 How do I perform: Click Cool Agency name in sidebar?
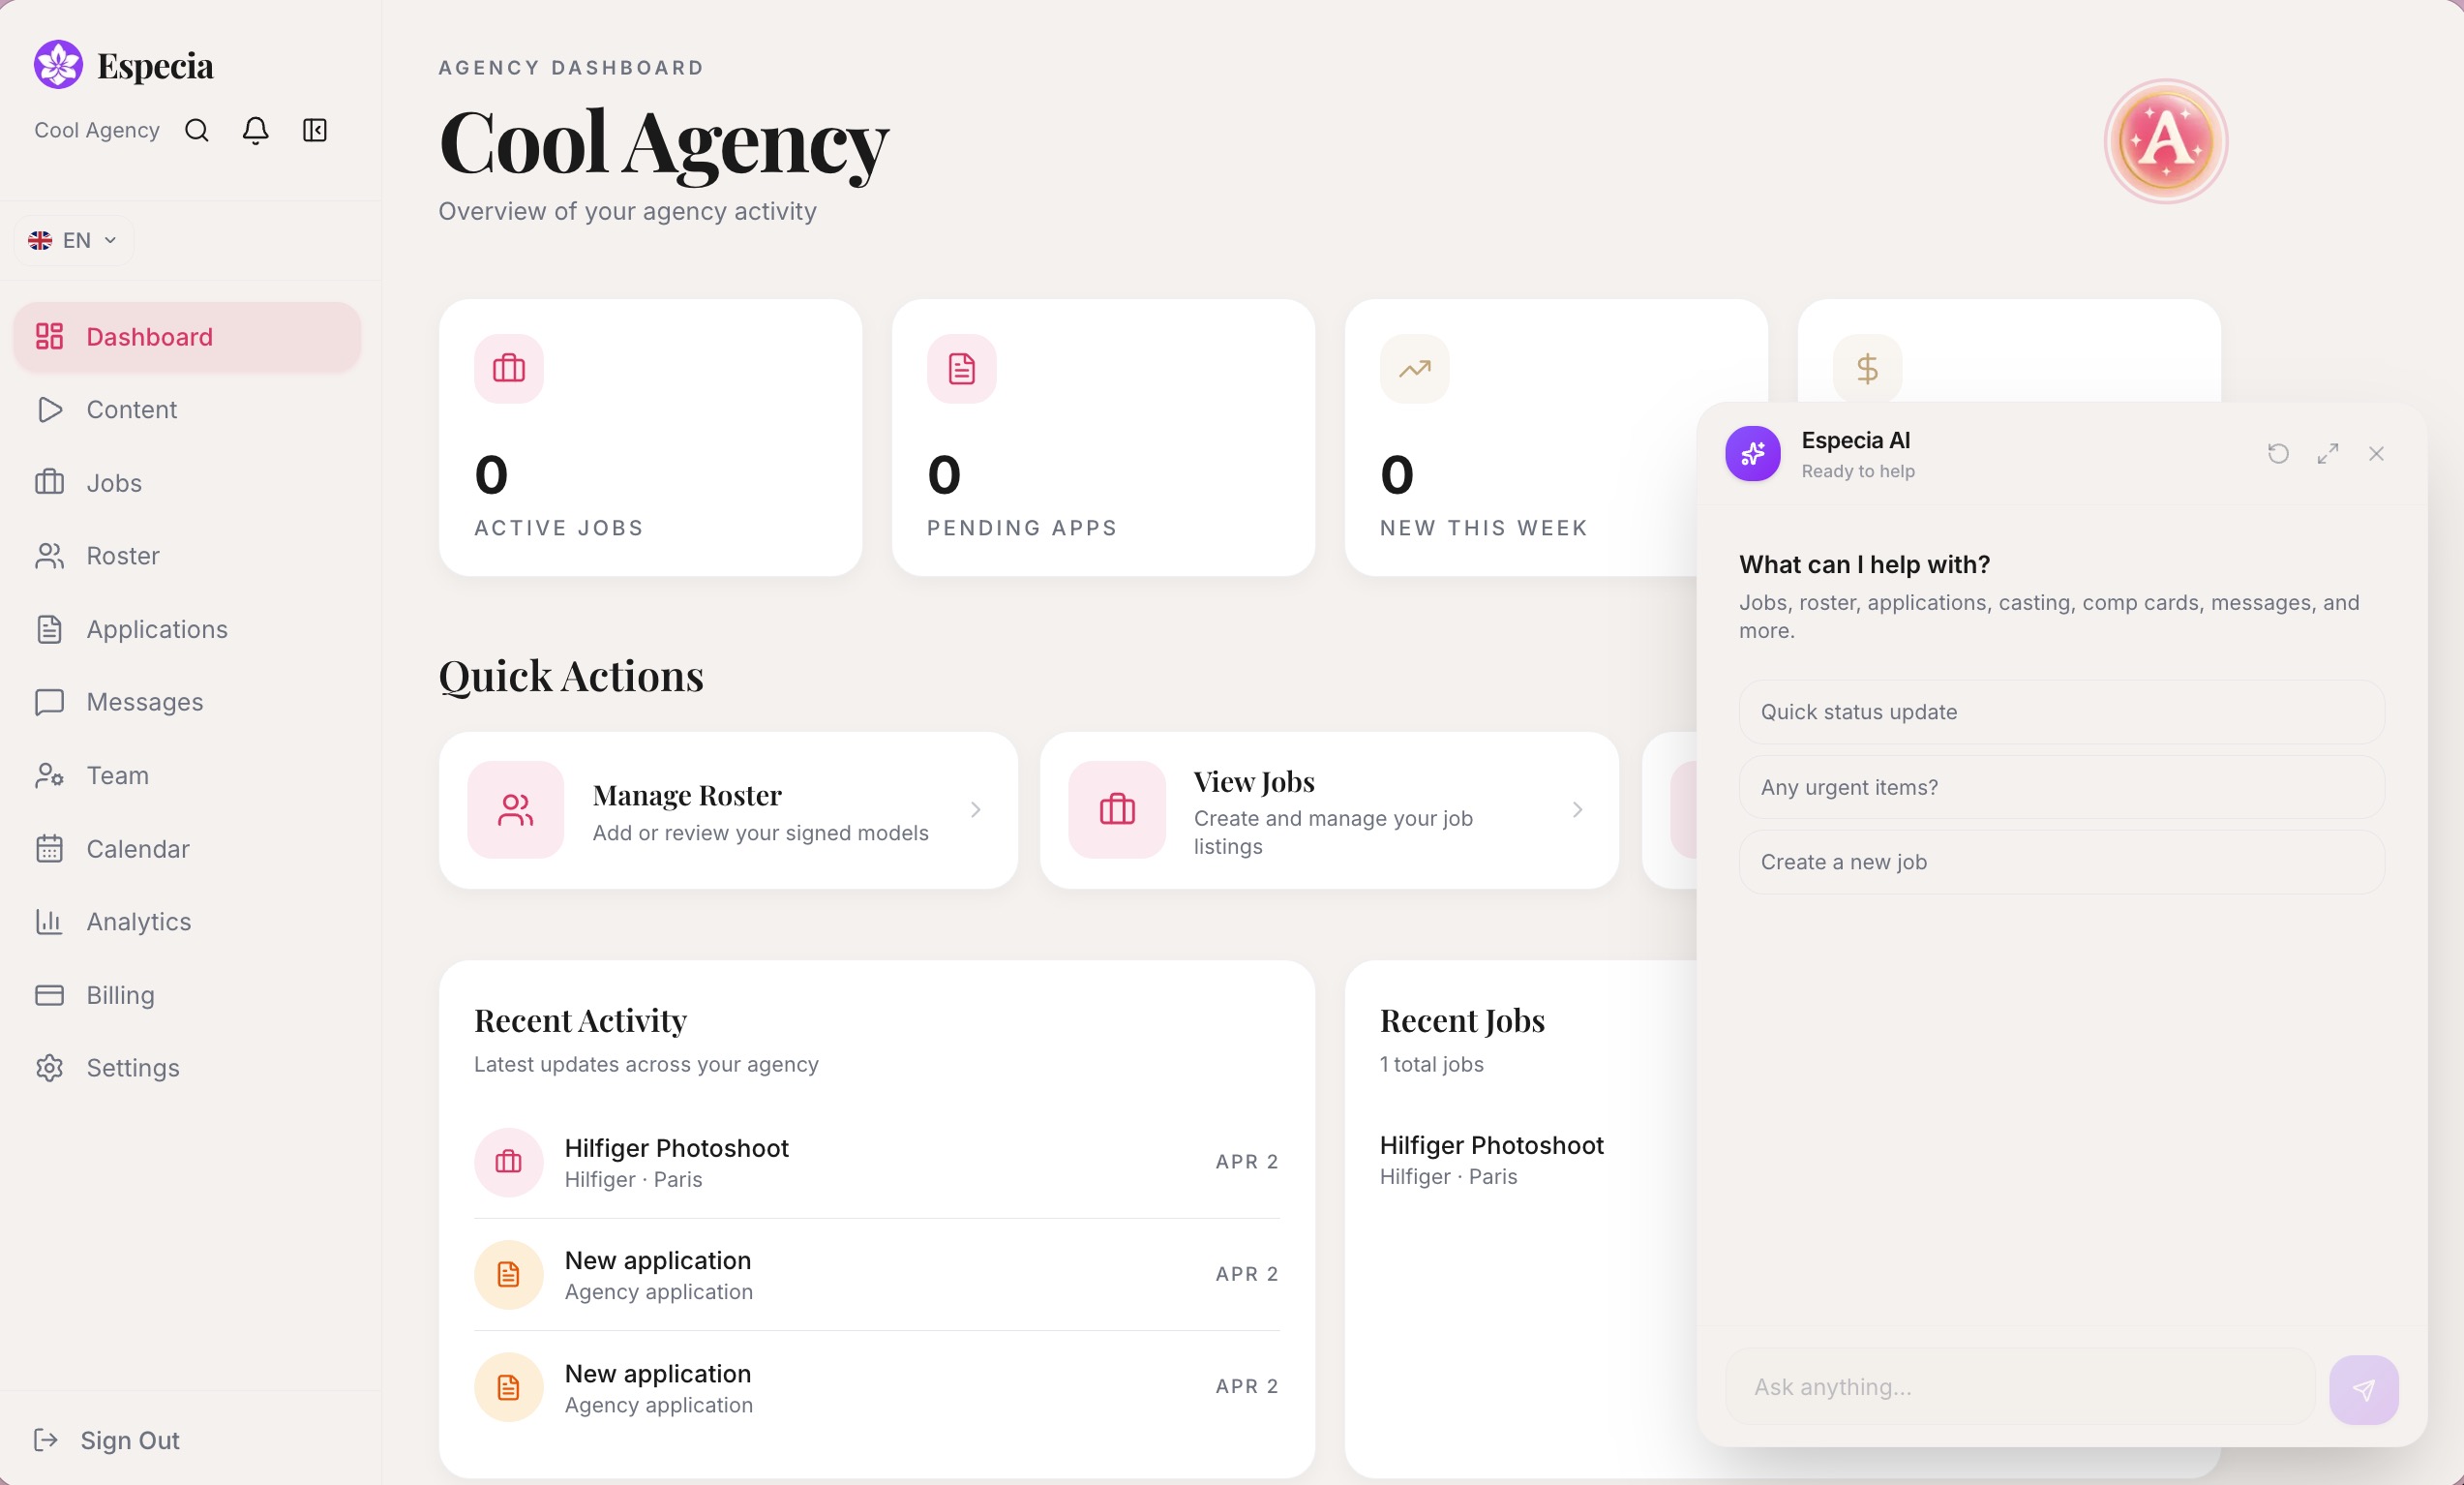[97, 130]
